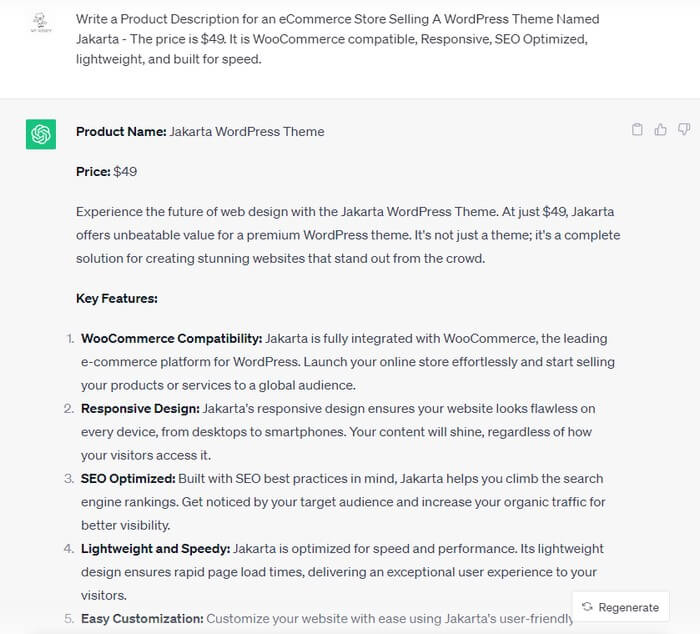Click 'Responsive Design:' feature heading
This screenshot has width=700, height=634.
(x=140, y=409)
